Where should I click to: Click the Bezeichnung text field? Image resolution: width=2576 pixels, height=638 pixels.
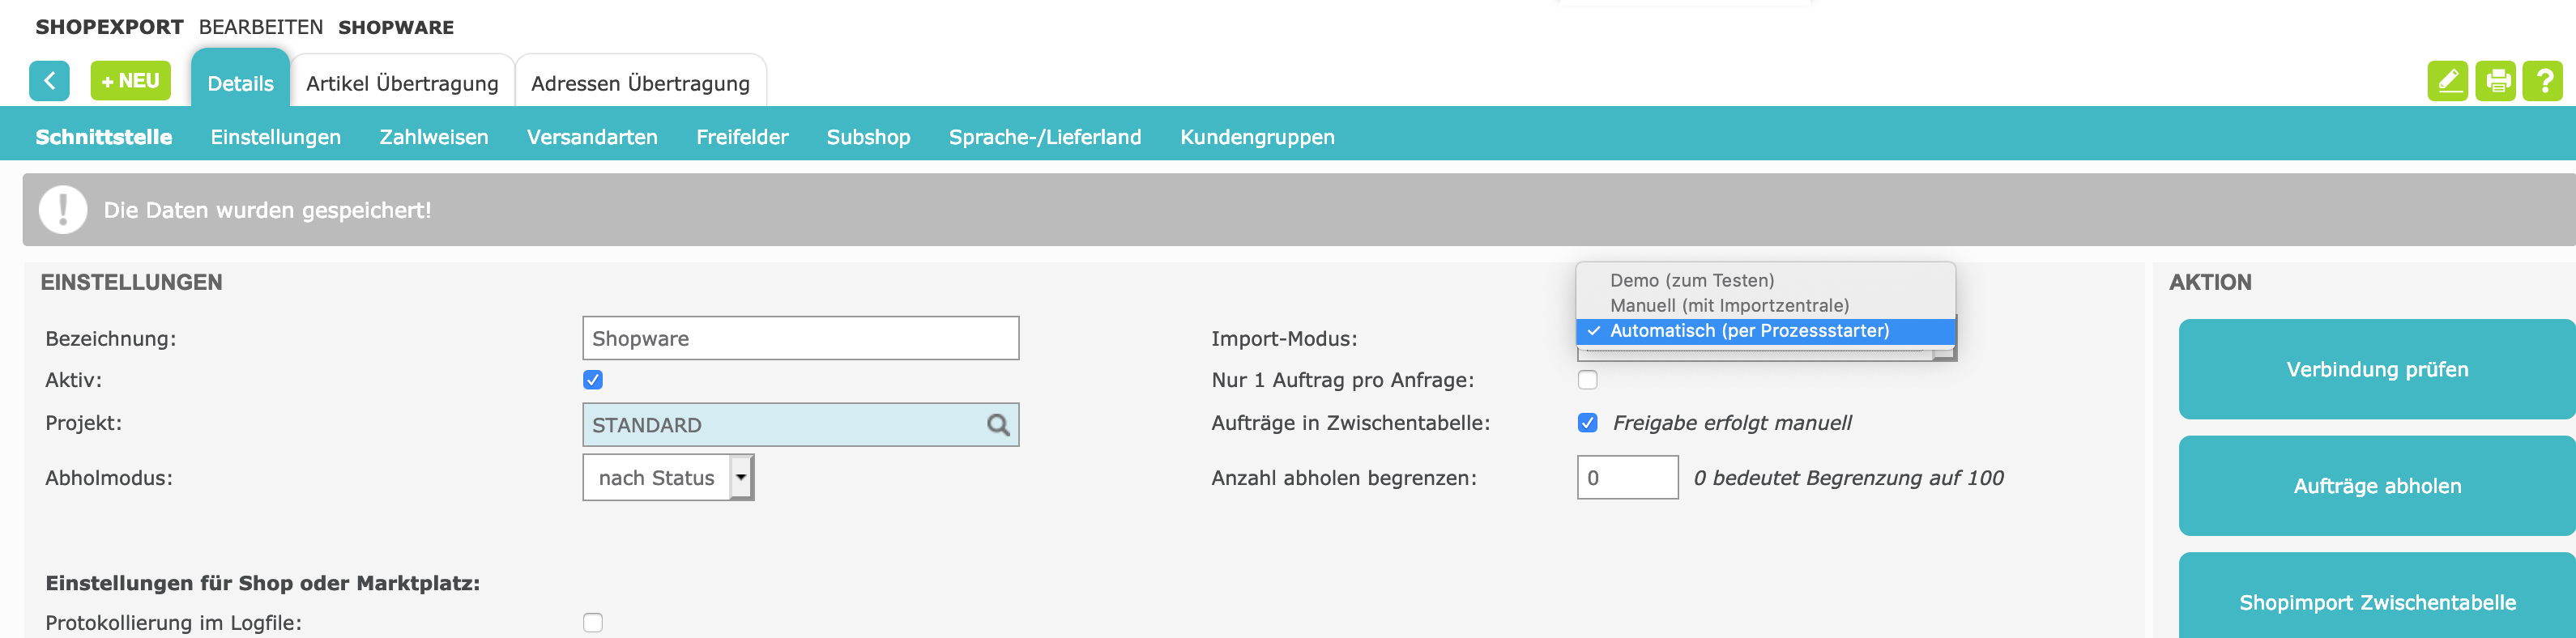click(x=800, y=339)
